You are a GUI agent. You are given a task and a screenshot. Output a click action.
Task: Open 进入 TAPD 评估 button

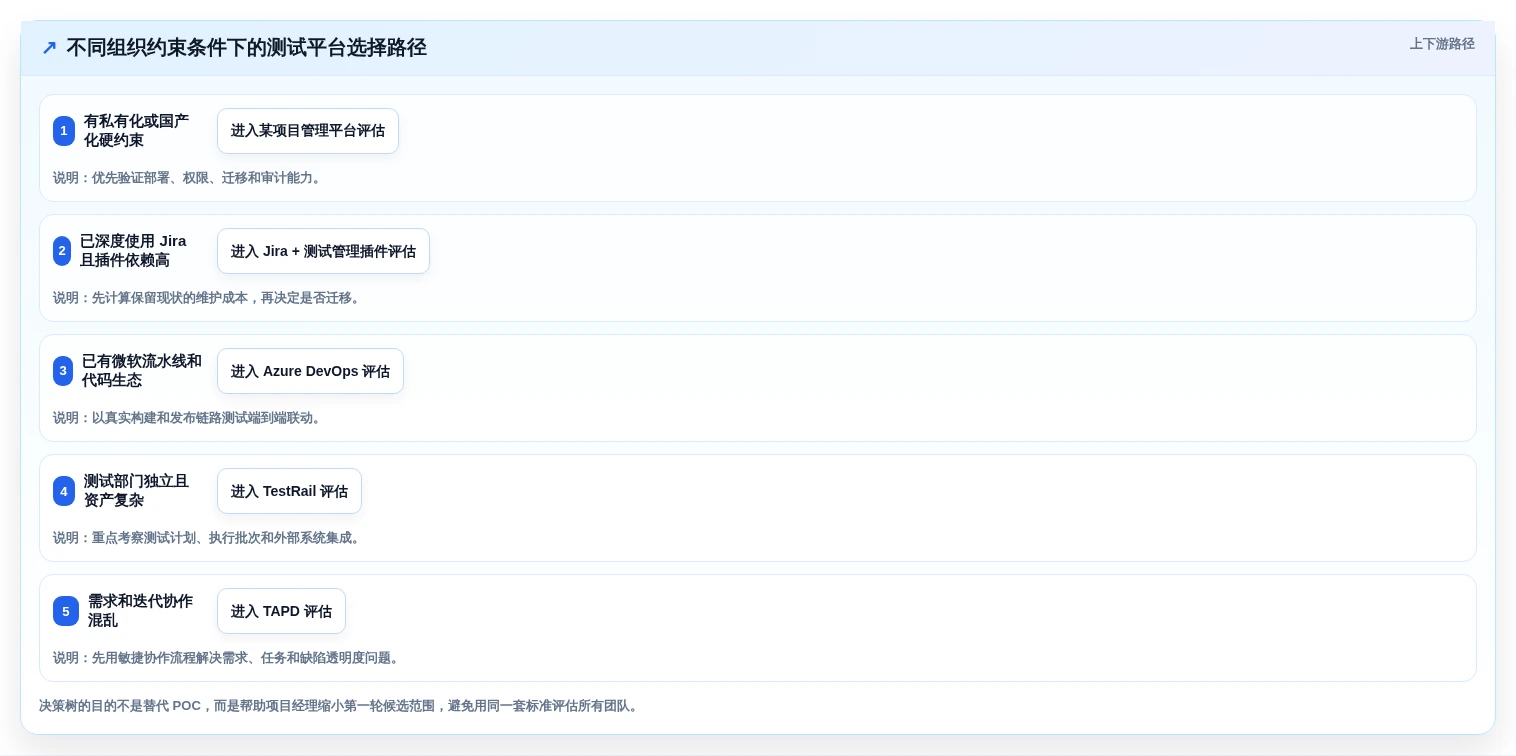coord(281,611)
